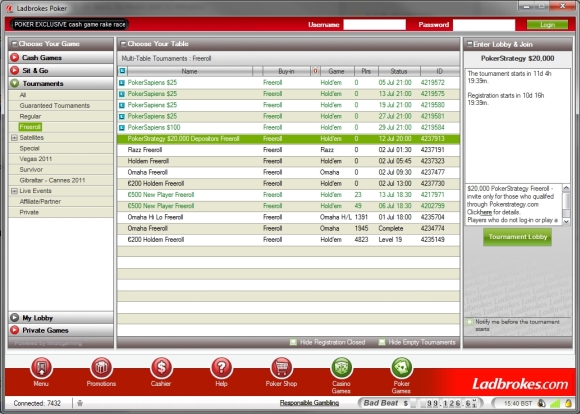Click the Tournament Lobby button
This screenshot has height=414, width=580.
(x=517, y=237)
